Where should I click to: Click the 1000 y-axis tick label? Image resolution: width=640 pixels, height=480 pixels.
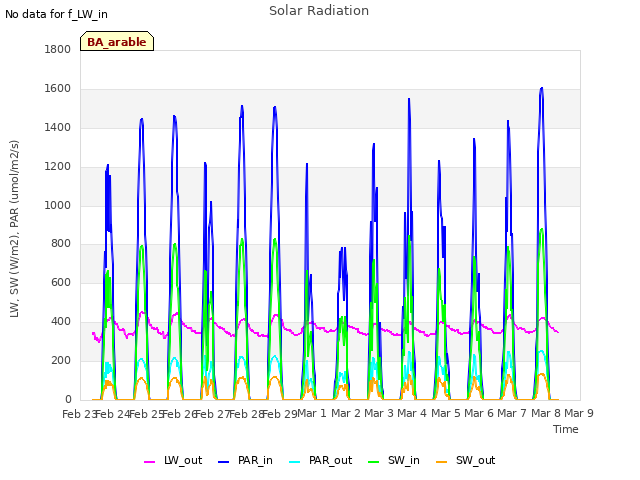pos(58,205)
